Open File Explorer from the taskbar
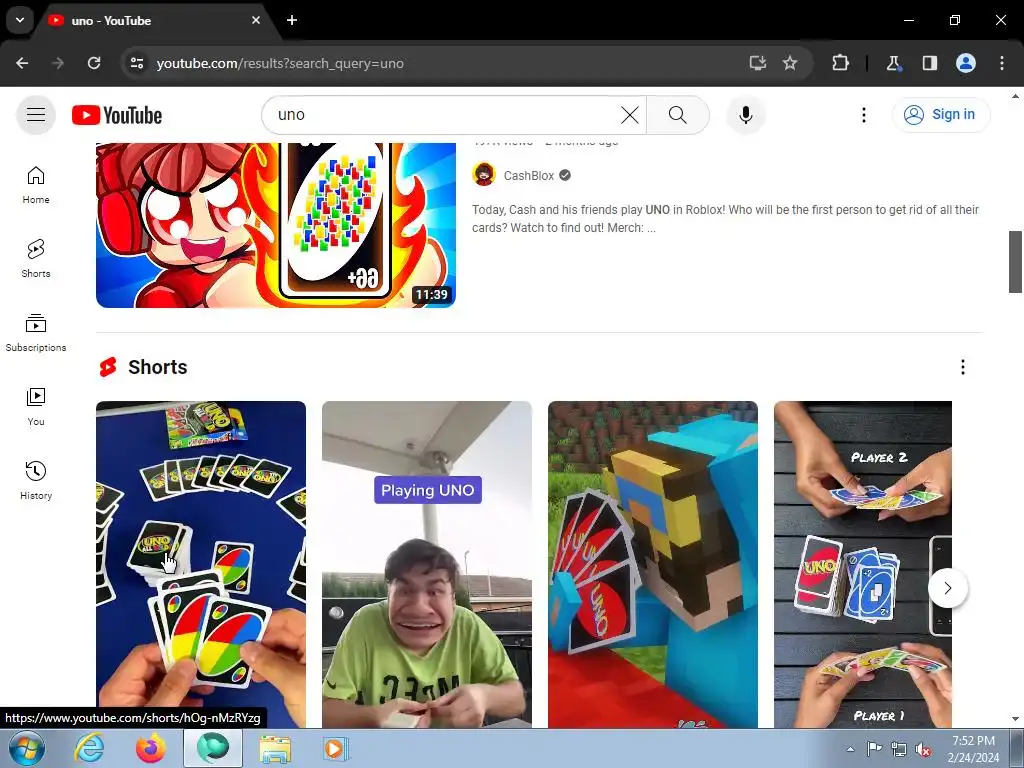This screenshot has width=1024, height=768. click(x=275, y=748)
